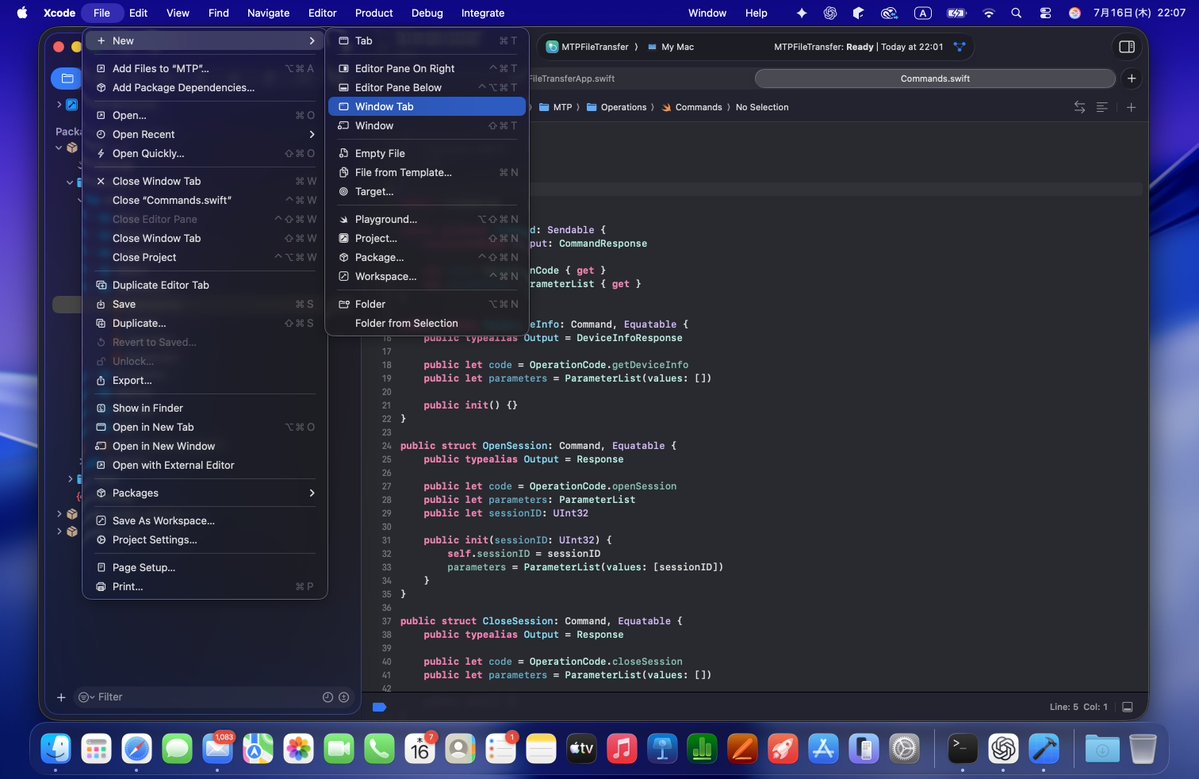Add a new editor tab with plus
The width and height of the screenshot is (1199, 779).
(1132, 78)
